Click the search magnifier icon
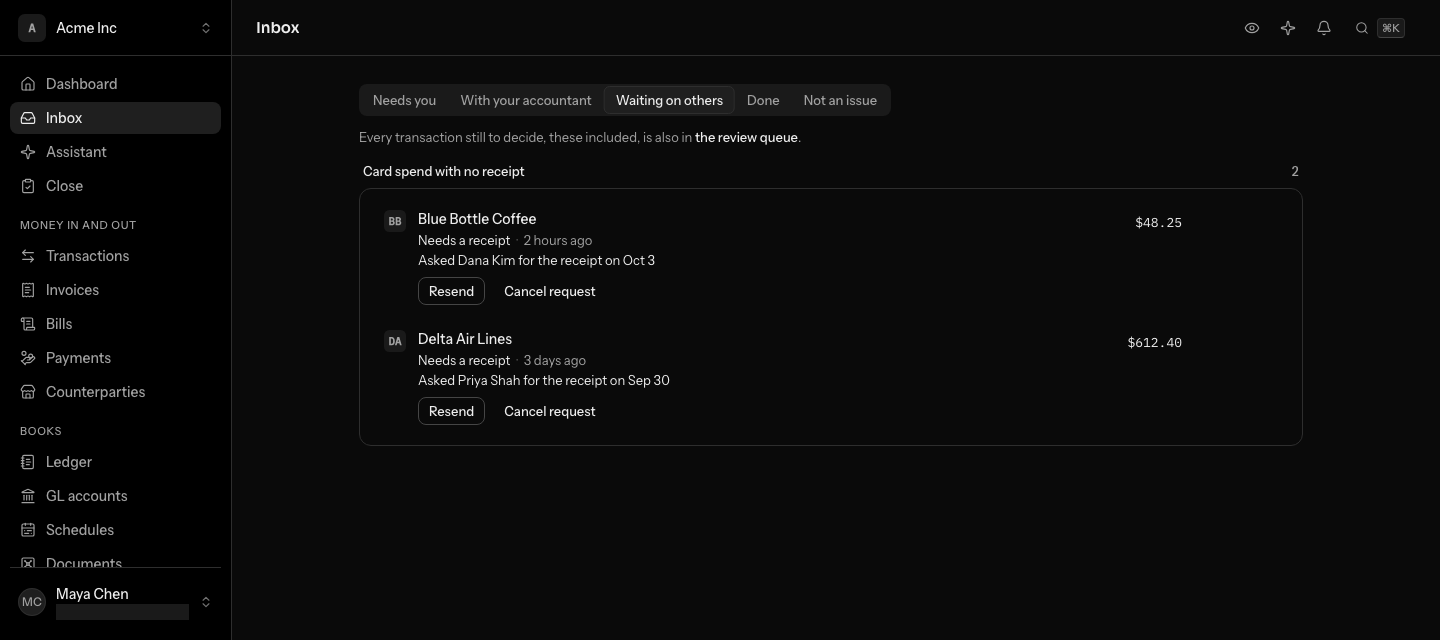 pos(1361,28)
